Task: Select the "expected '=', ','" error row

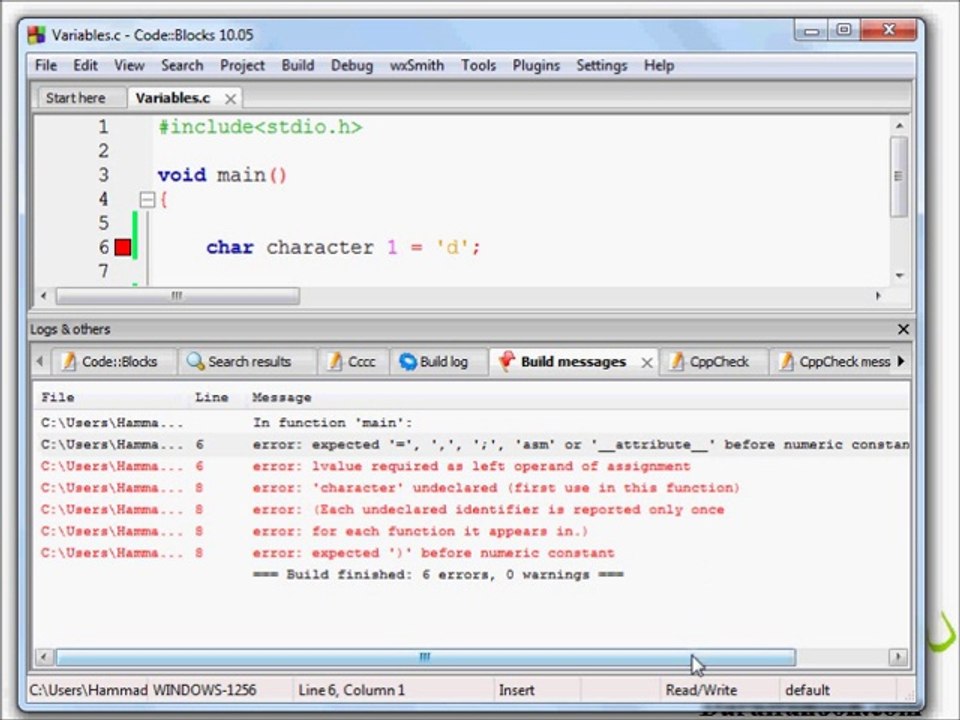Action: tap(473, 444)
